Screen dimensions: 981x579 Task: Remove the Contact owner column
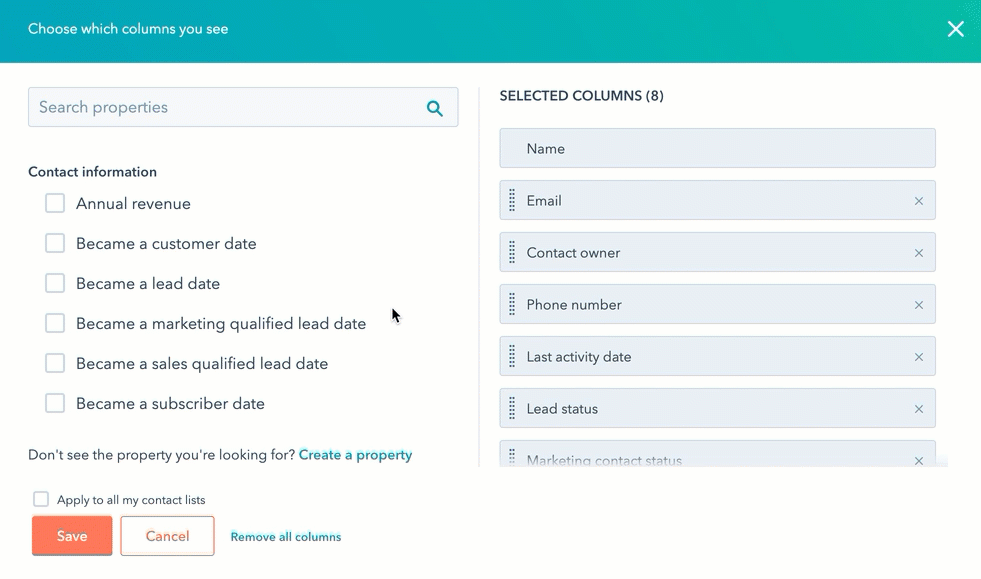pos(918,252)
